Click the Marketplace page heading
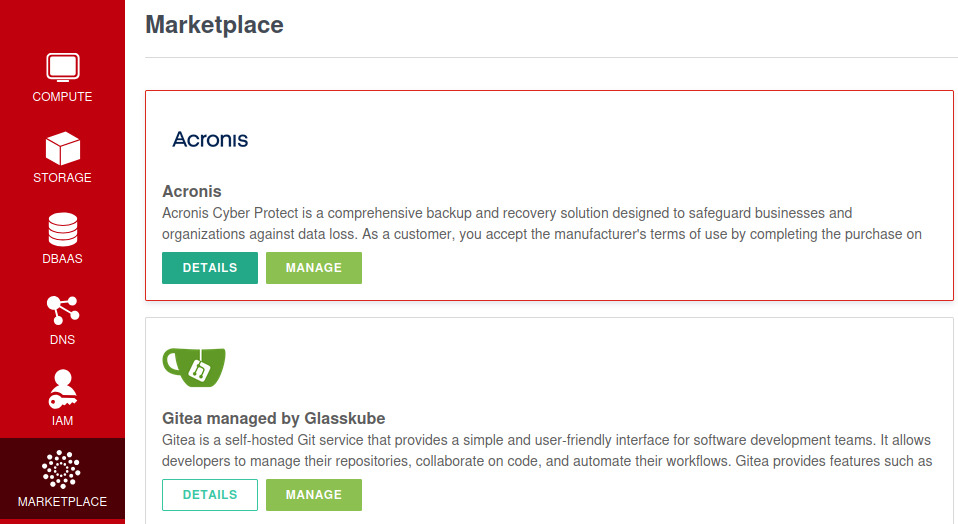This screenshot has width=958, height=524. coord(214,25)
